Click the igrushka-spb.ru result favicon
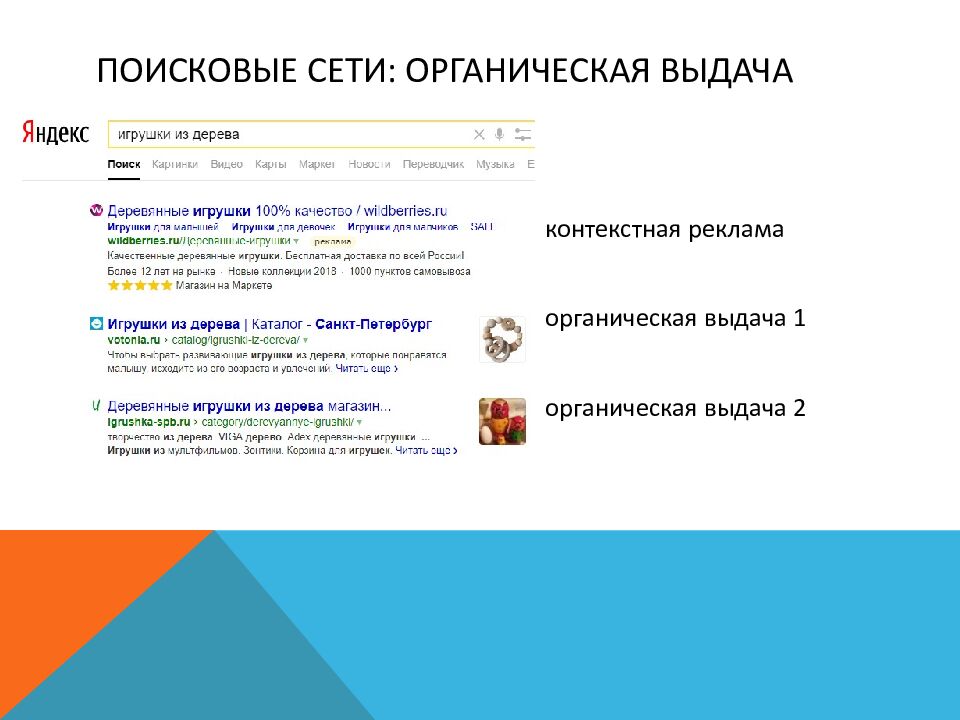960x720 pixels. click(96, 407)
